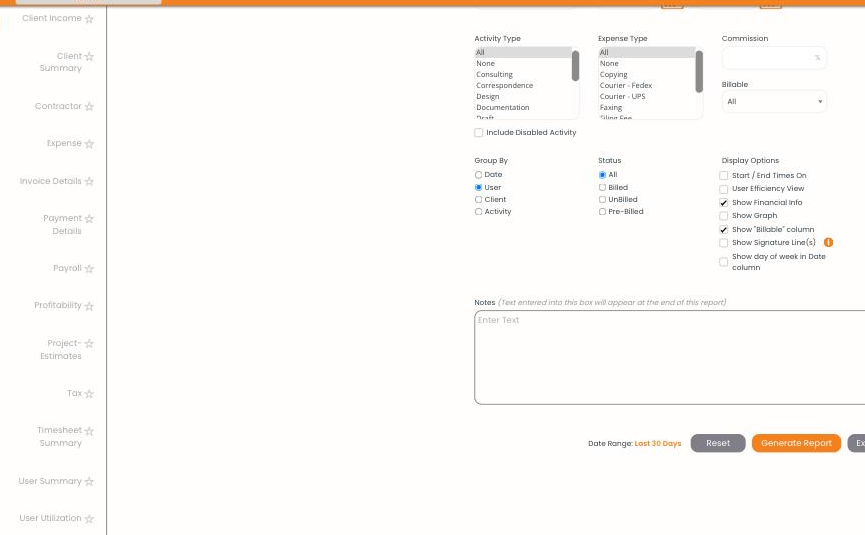The height and width of the screenshot is (535, 865).
Task: Enable Show Signature Line(s)
Action: point(724,243)
